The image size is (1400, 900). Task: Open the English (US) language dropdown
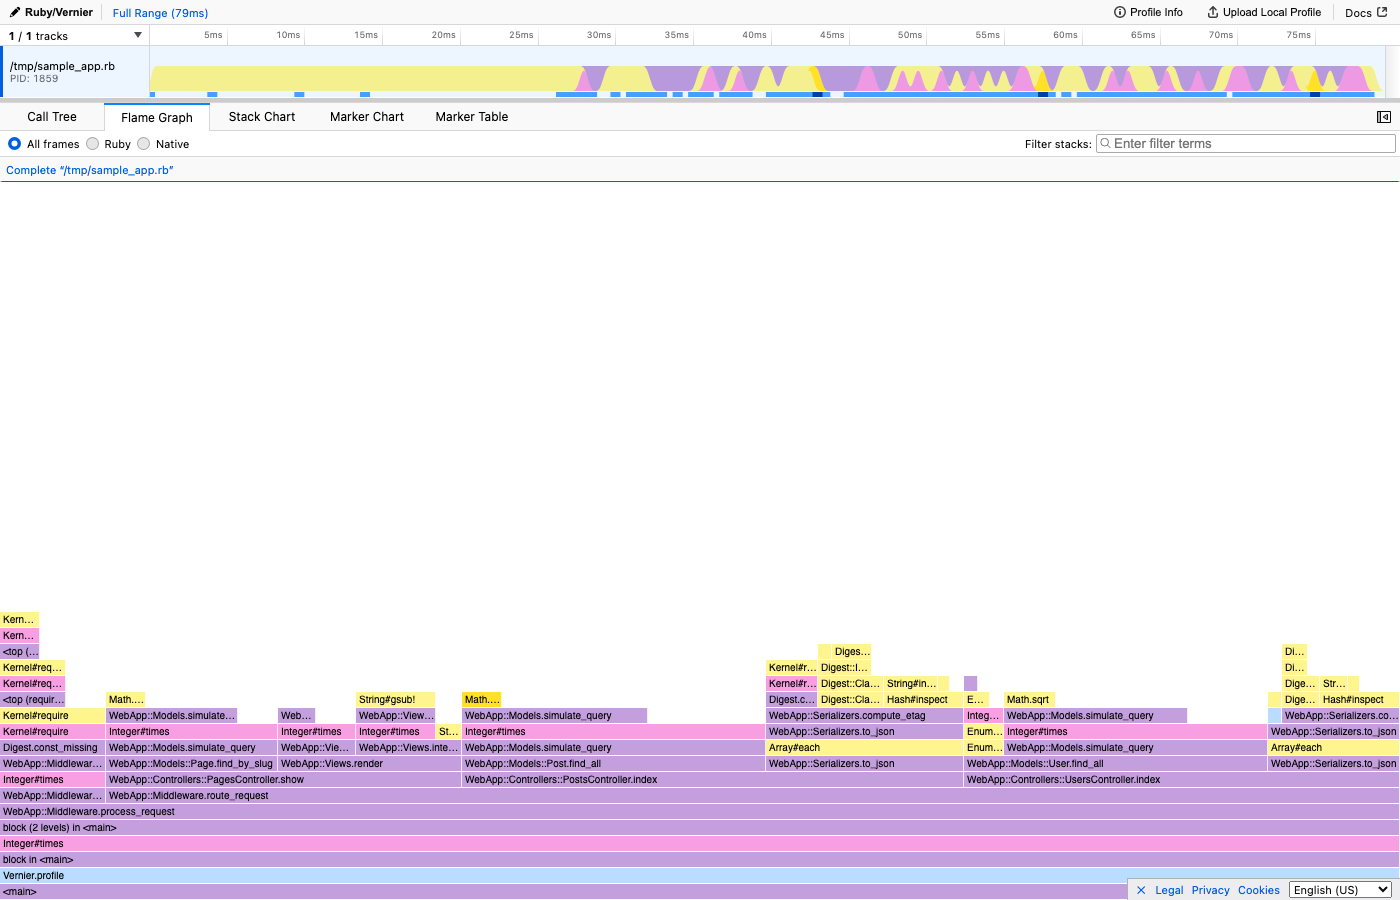1340,889
